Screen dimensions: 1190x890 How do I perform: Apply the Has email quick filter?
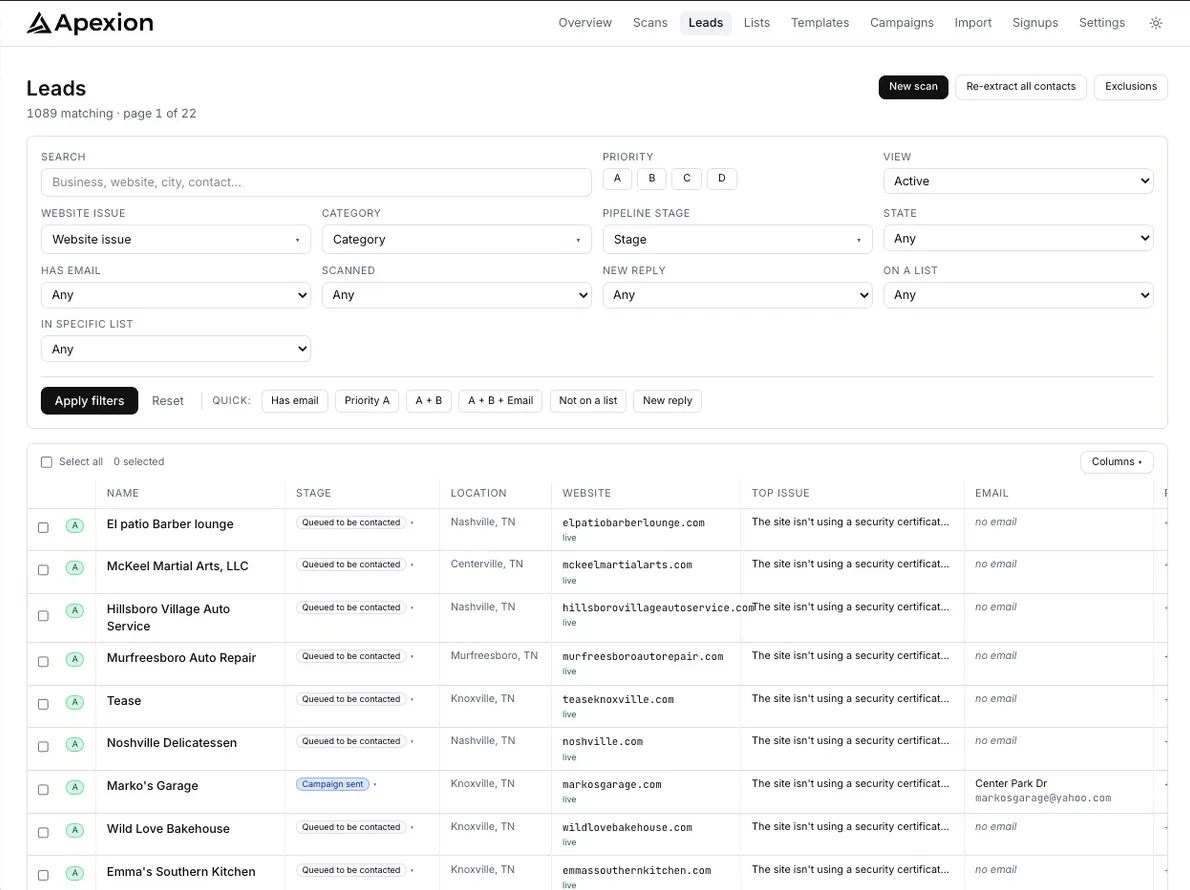click(x=294, y=401)
